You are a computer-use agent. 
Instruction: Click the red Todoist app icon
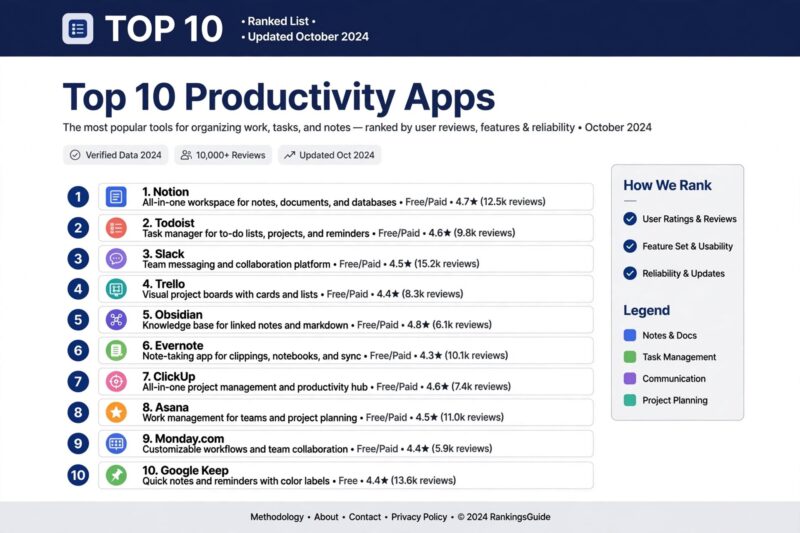[116, 227]
